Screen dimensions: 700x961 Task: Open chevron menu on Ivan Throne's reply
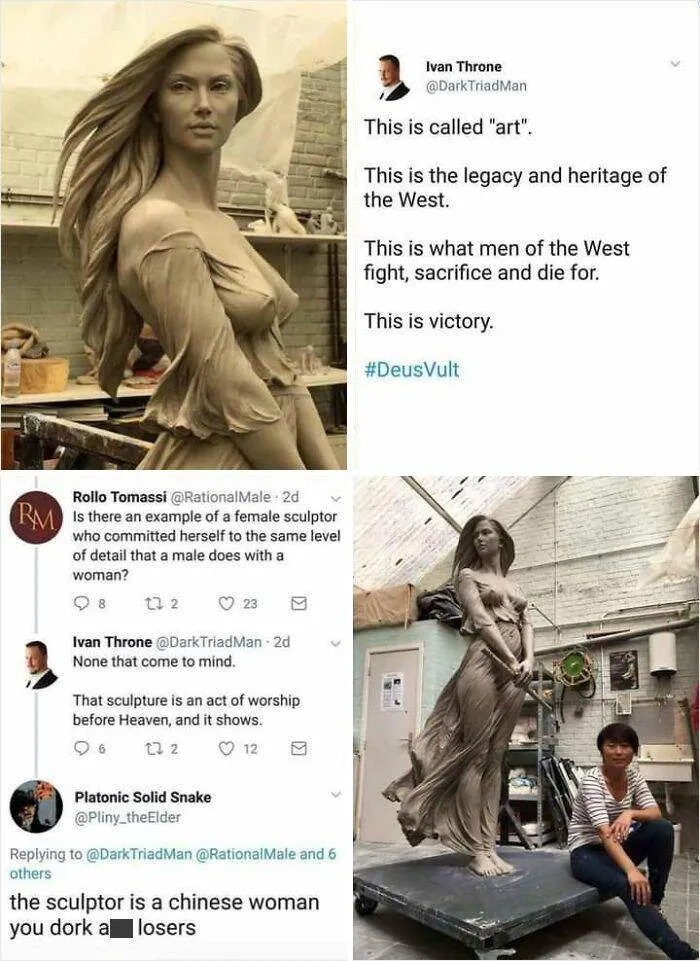click(x=335, y=644)
